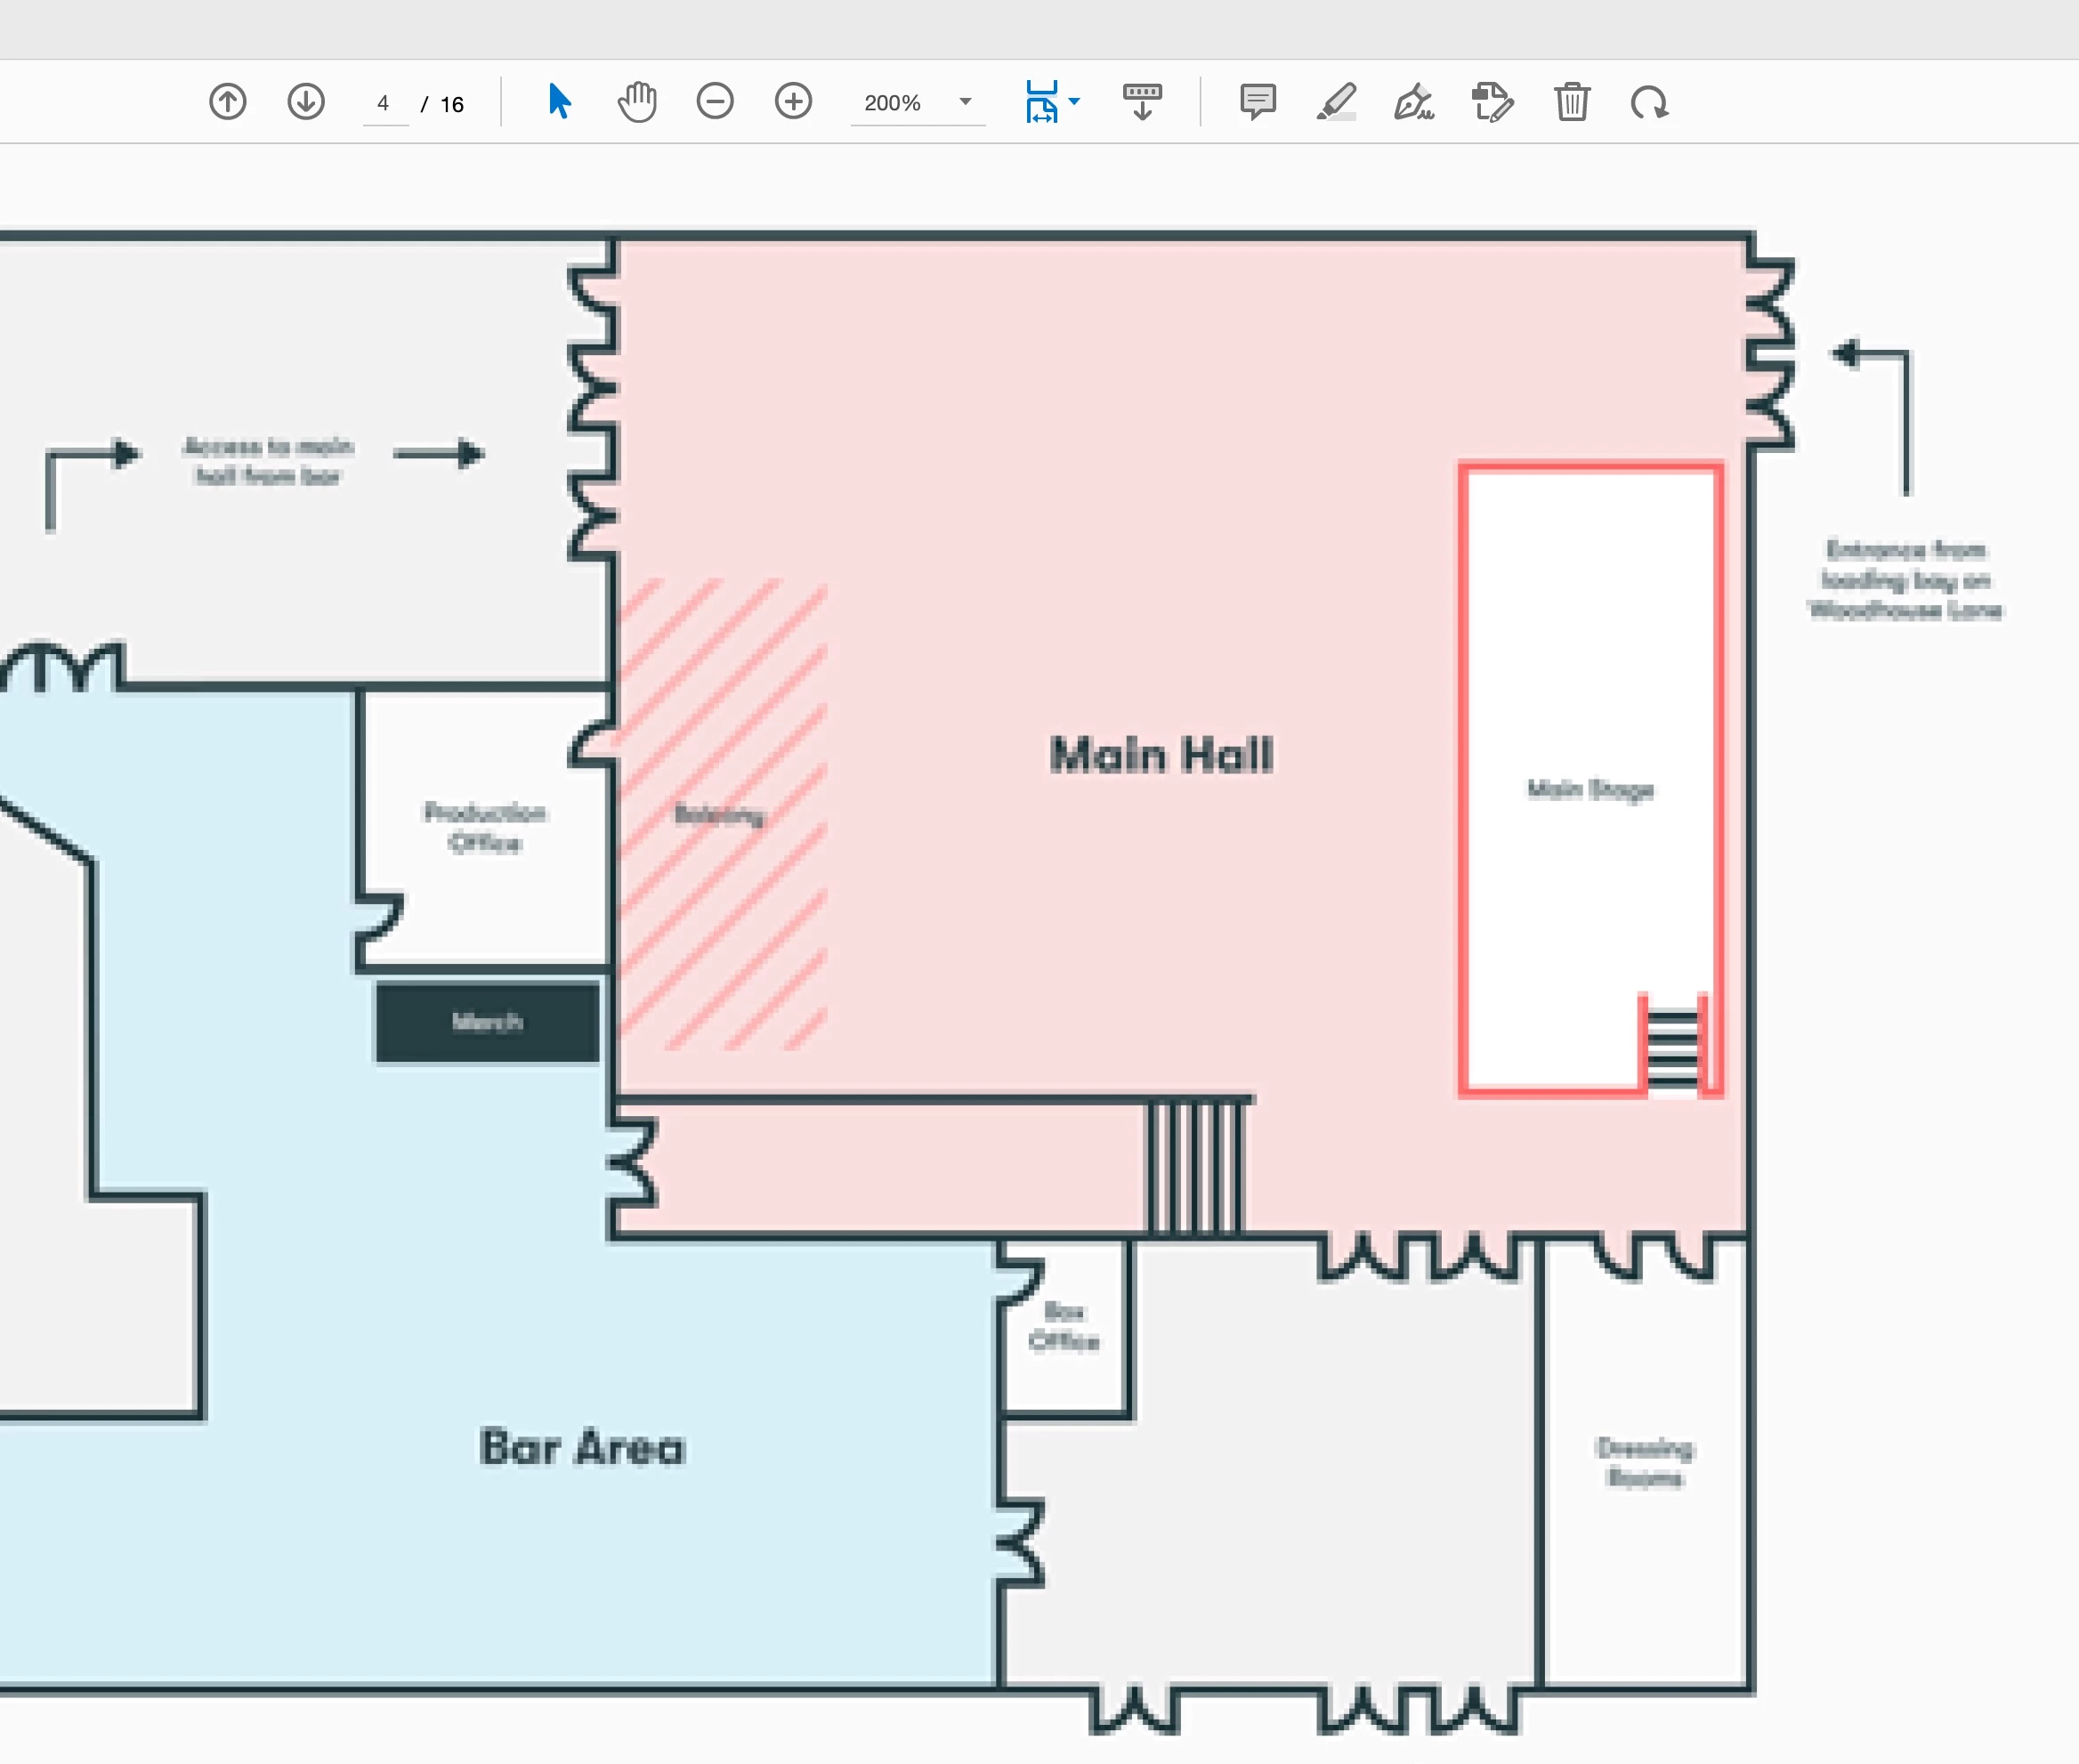Click the page number input field
2079x1764 pixels.
pyautogui.click(x=385, y=104)
